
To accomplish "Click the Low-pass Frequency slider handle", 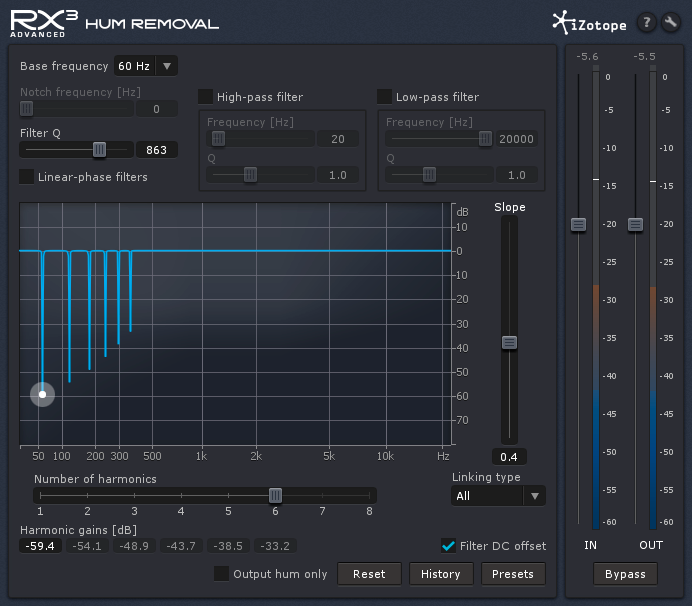I will click(485, 139).
